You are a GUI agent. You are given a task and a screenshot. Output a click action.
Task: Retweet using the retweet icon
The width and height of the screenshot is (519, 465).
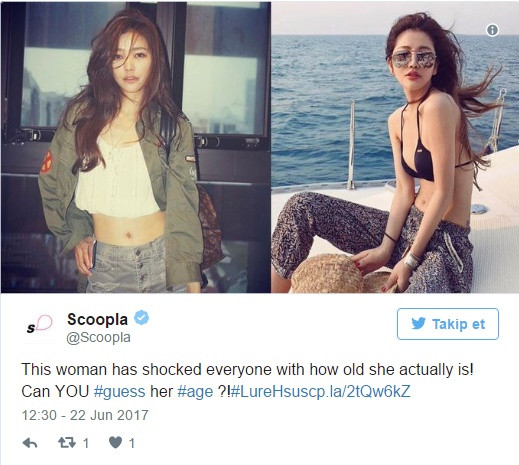(x=67, y=443)
